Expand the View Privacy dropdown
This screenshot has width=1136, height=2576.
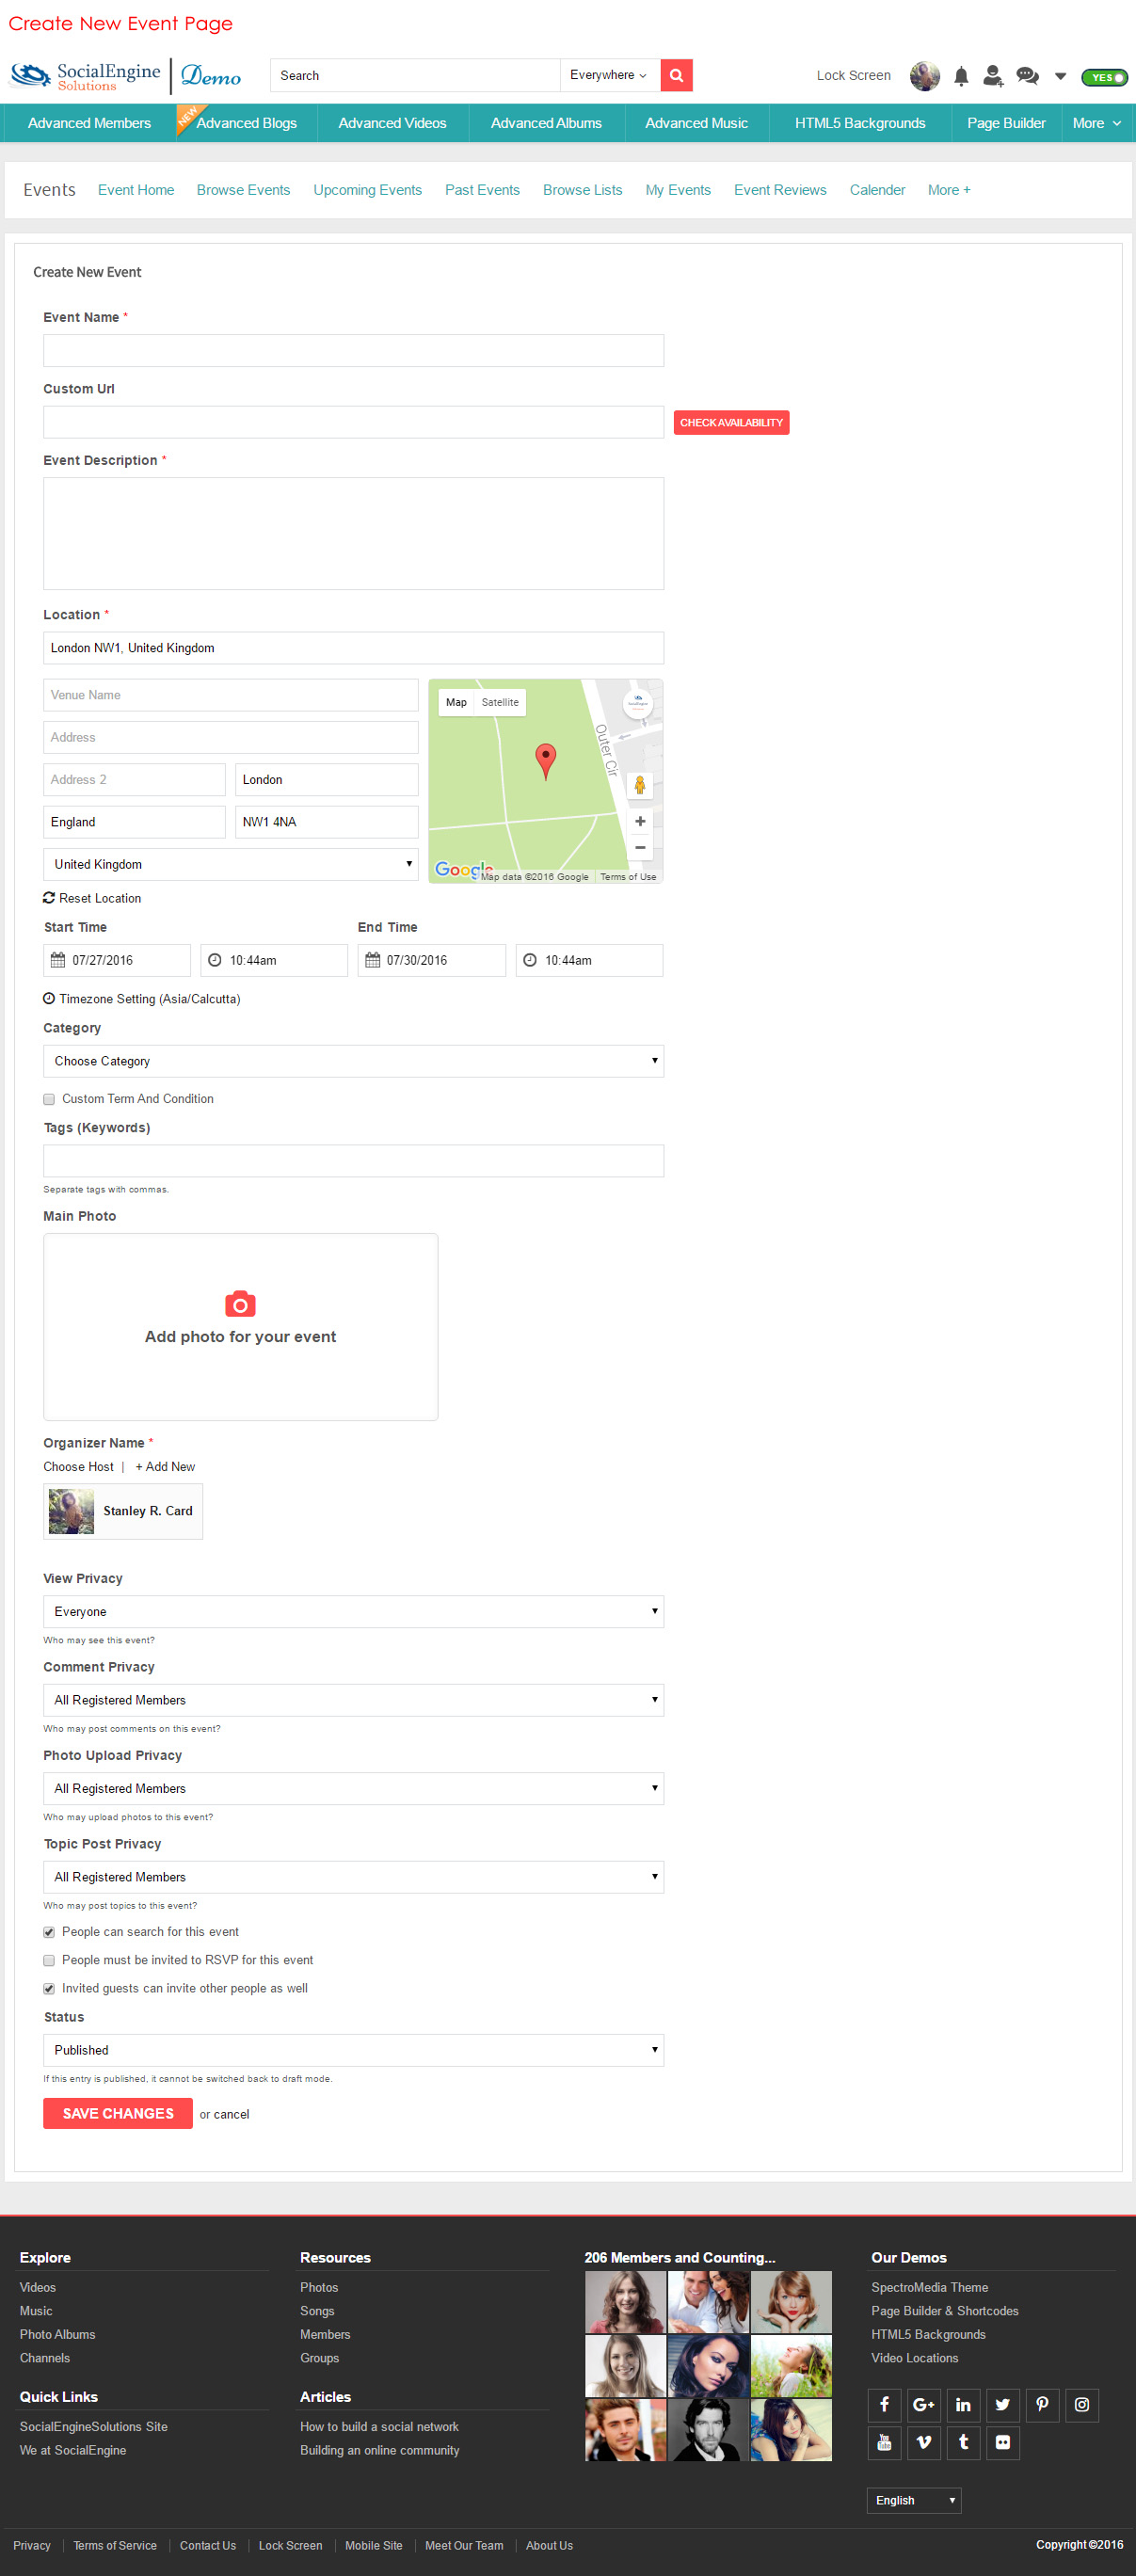tap(353, 1611)
